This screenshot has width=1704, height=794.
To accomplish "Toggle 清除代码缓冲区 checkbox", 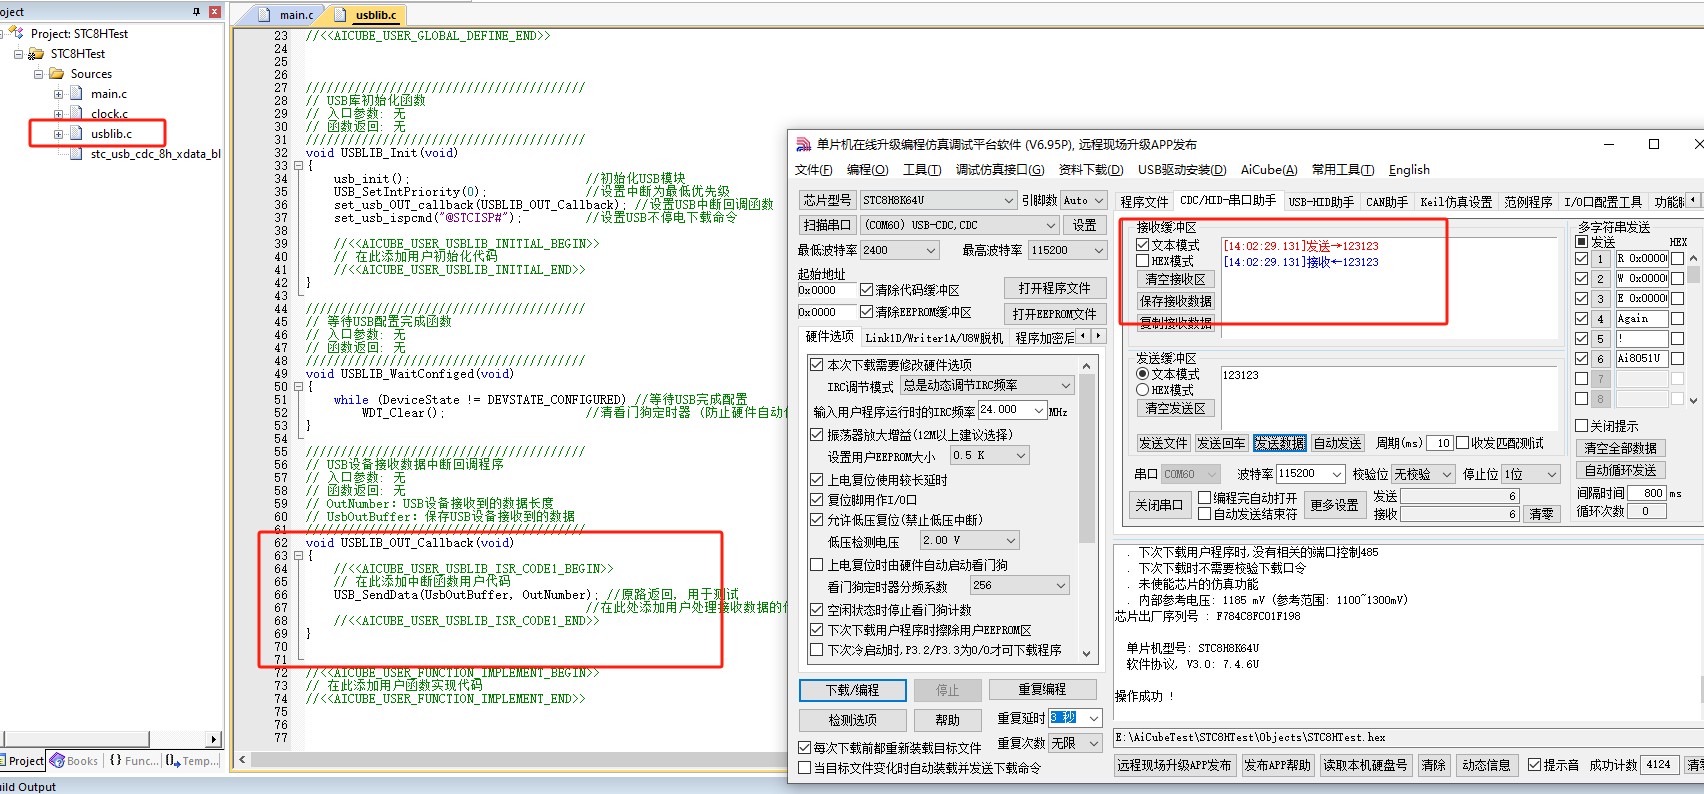I will [866, 290].
